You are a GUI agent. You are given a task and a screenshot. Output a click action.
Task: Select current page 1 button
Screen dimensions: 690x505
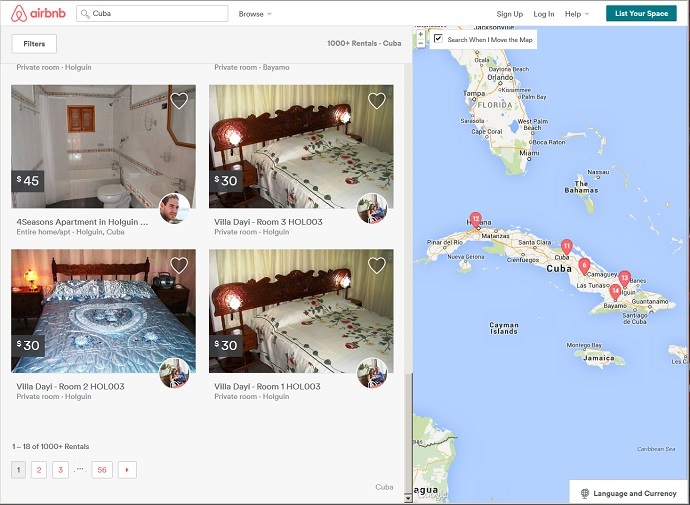[x=18, y=470]
